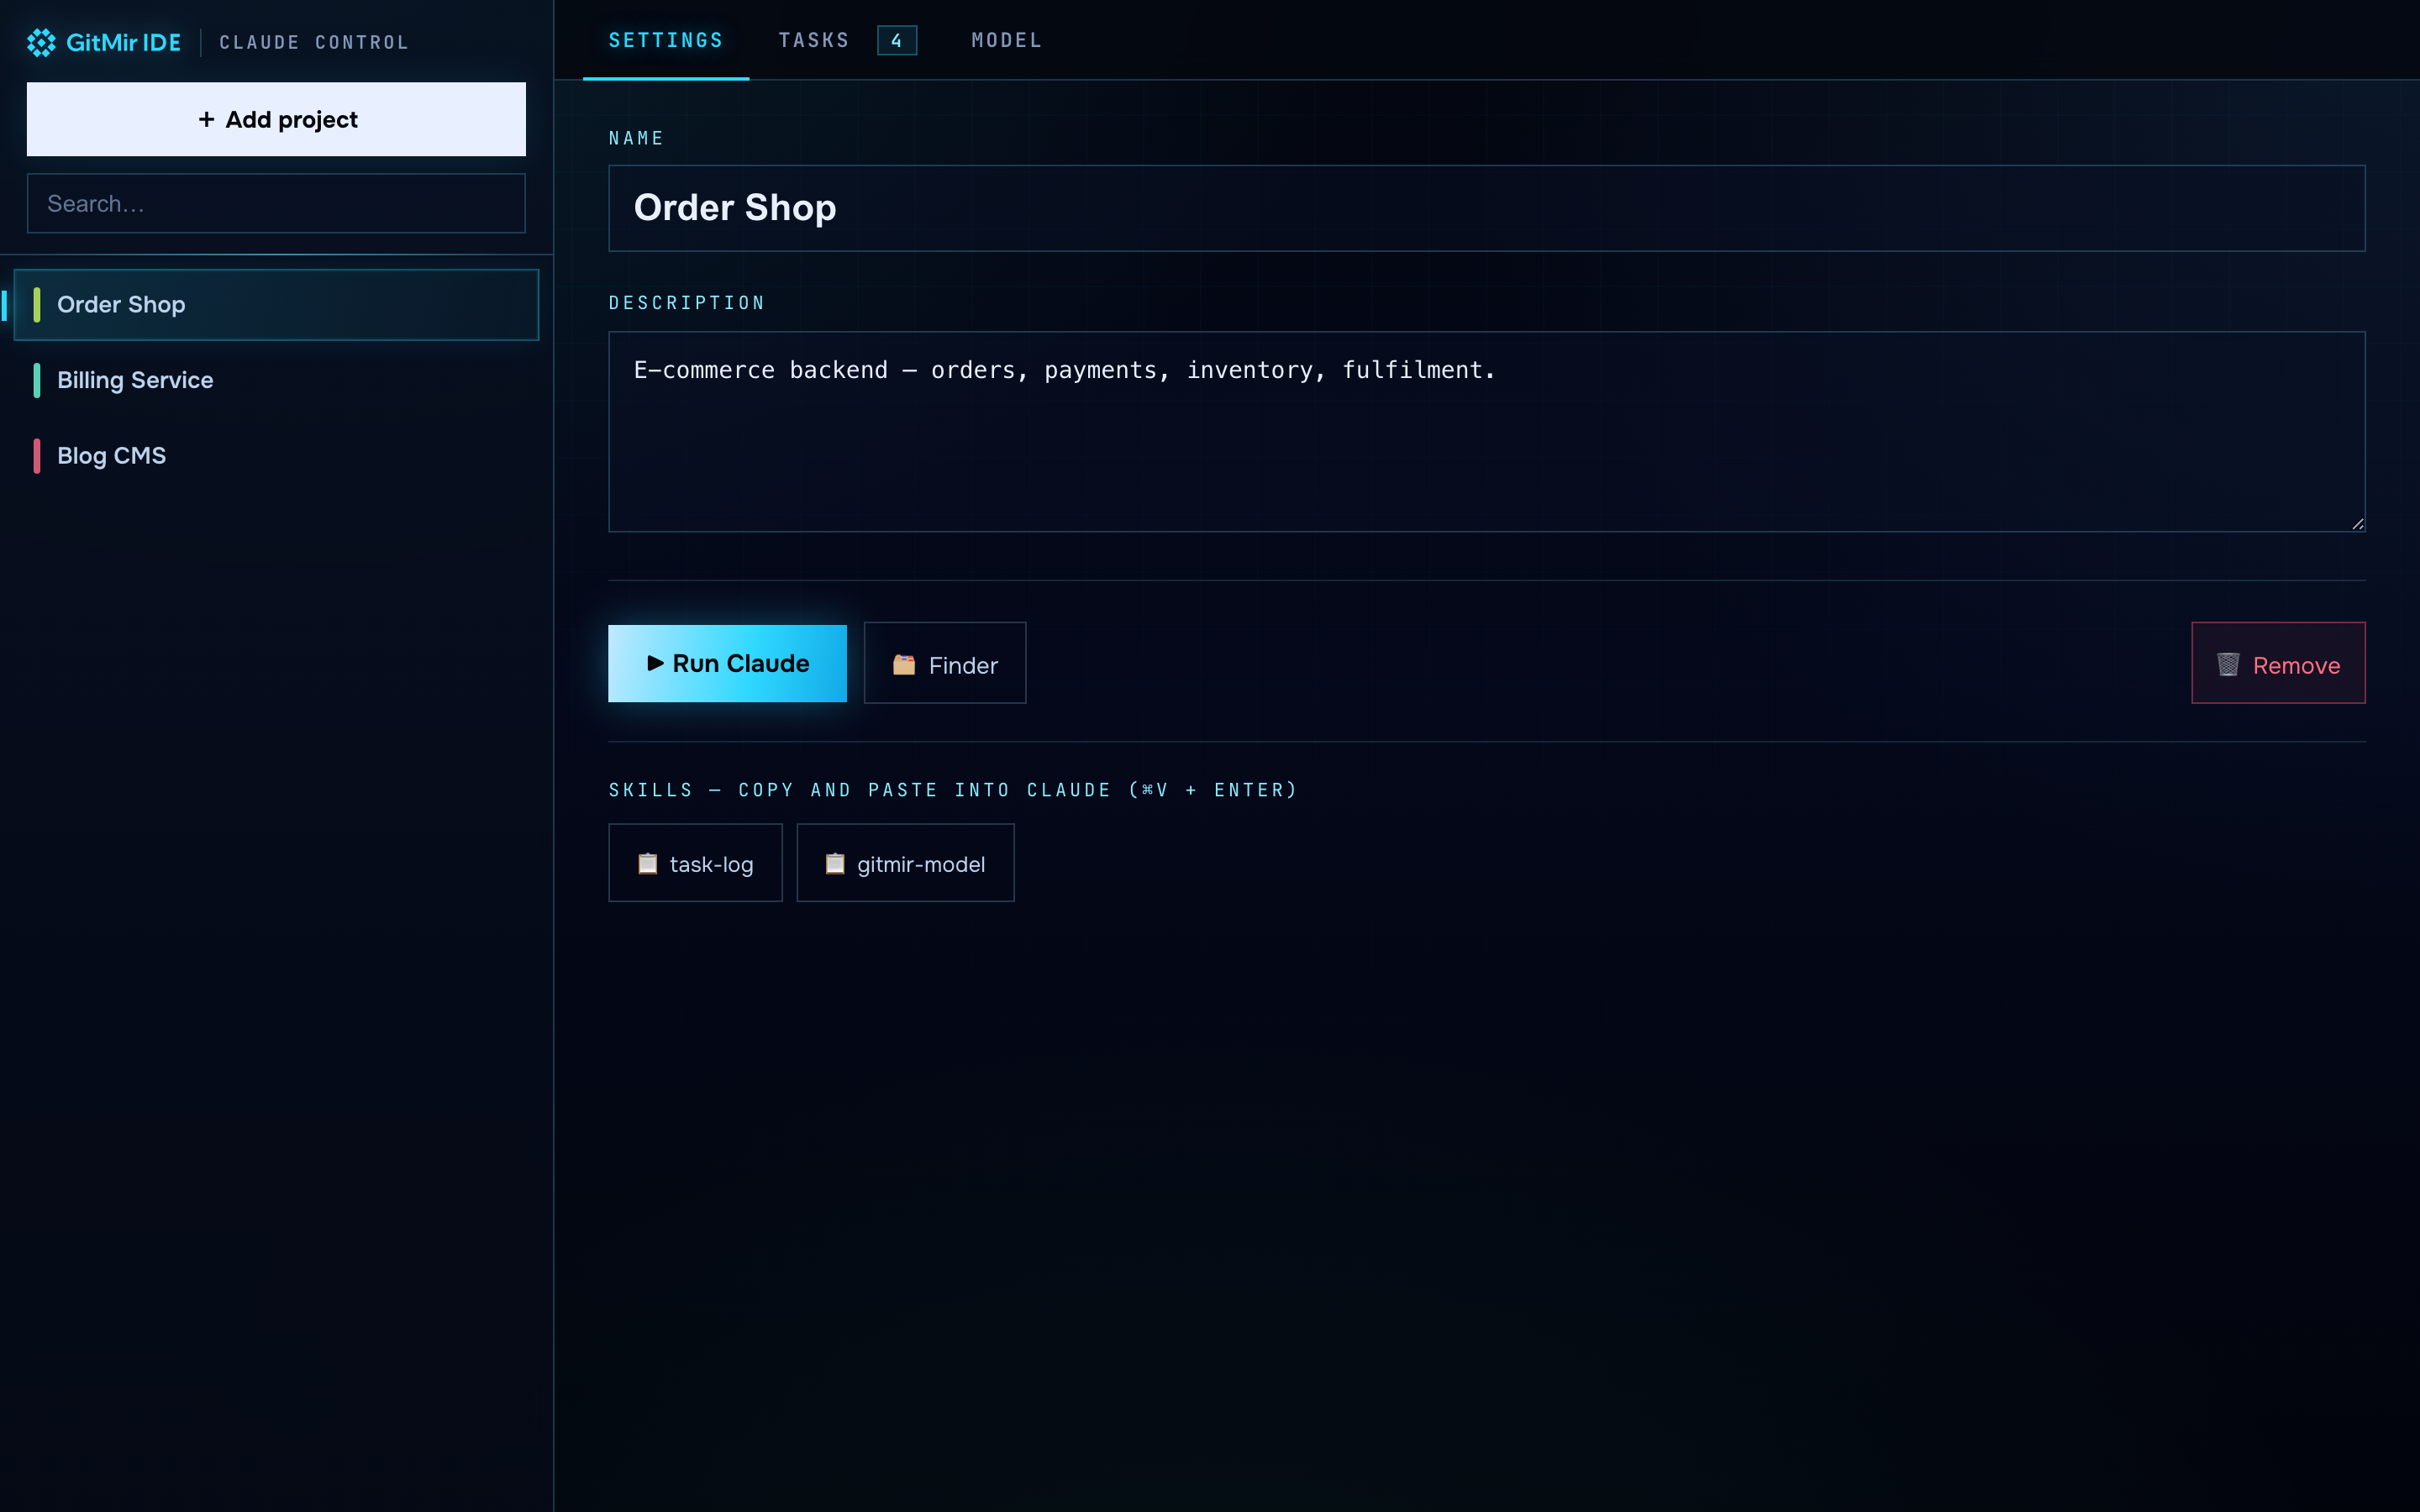Click the green color bar beside Order Shop

click(x=37, y=305)
